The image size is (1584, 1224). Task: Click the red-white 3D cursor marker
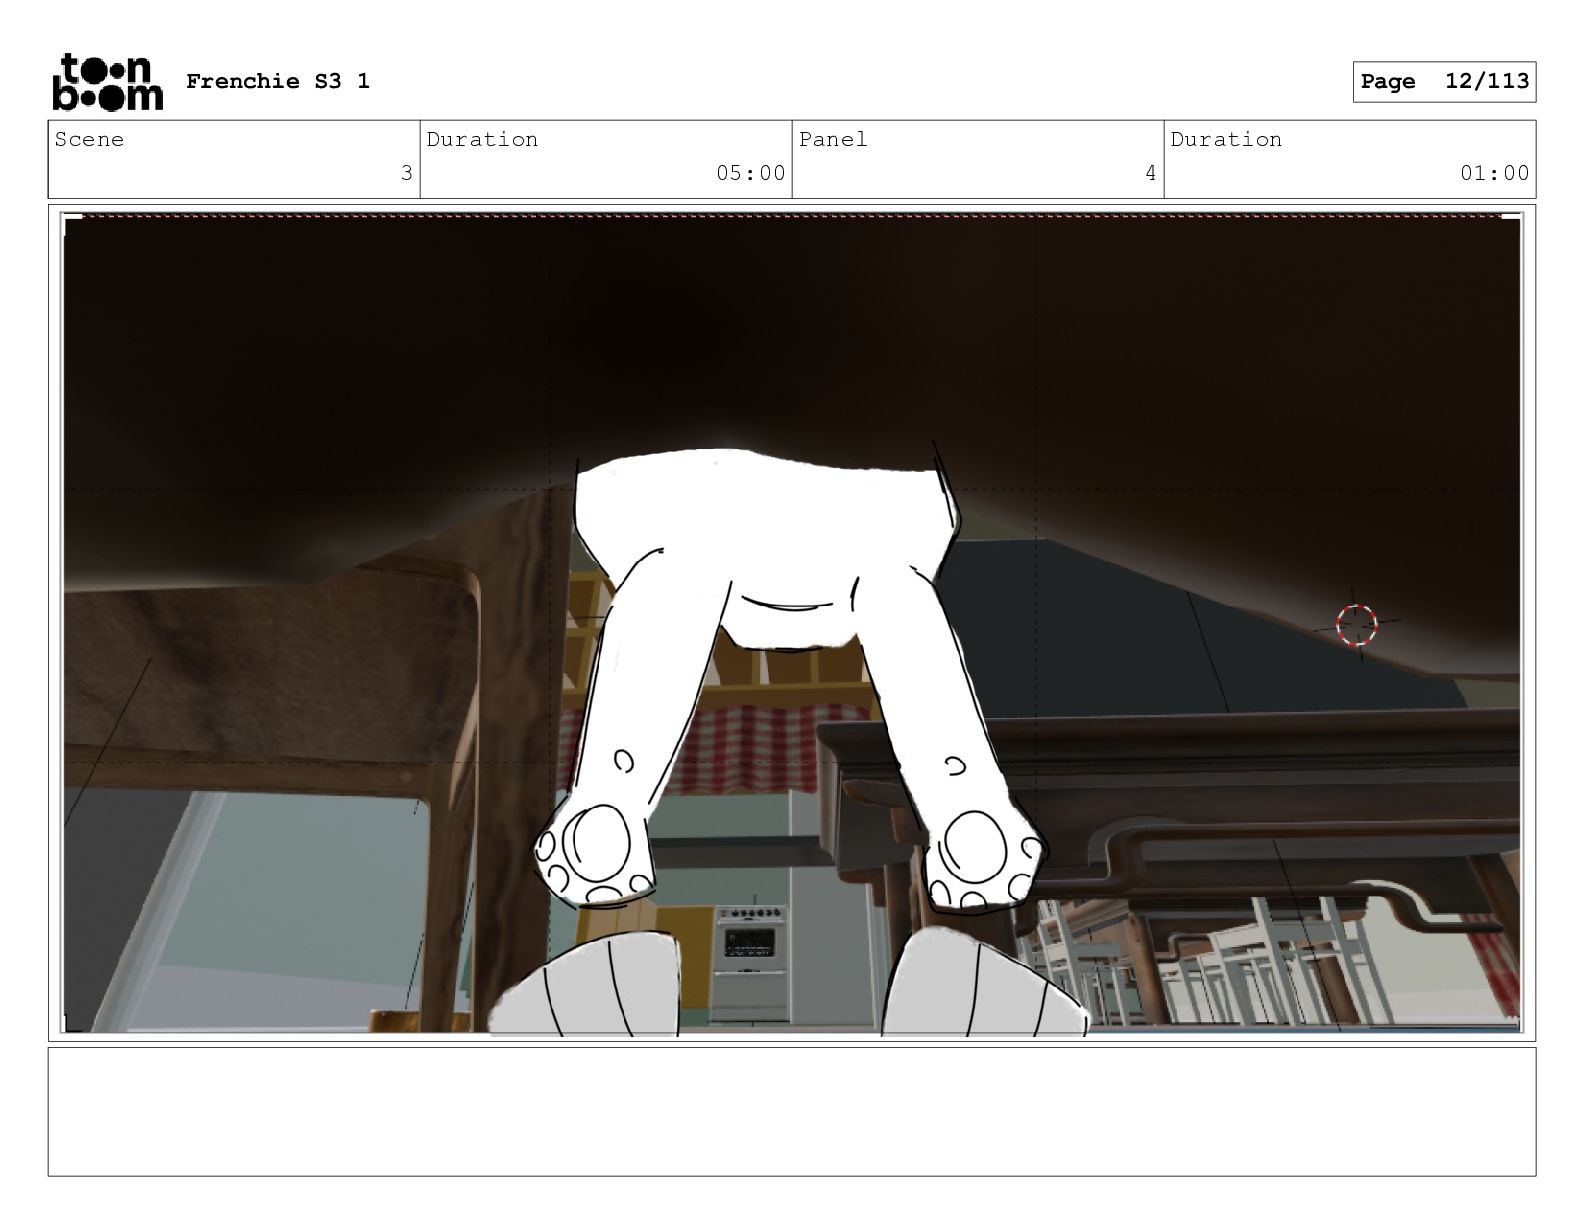pyautogui.click(x=1357, y=625)
